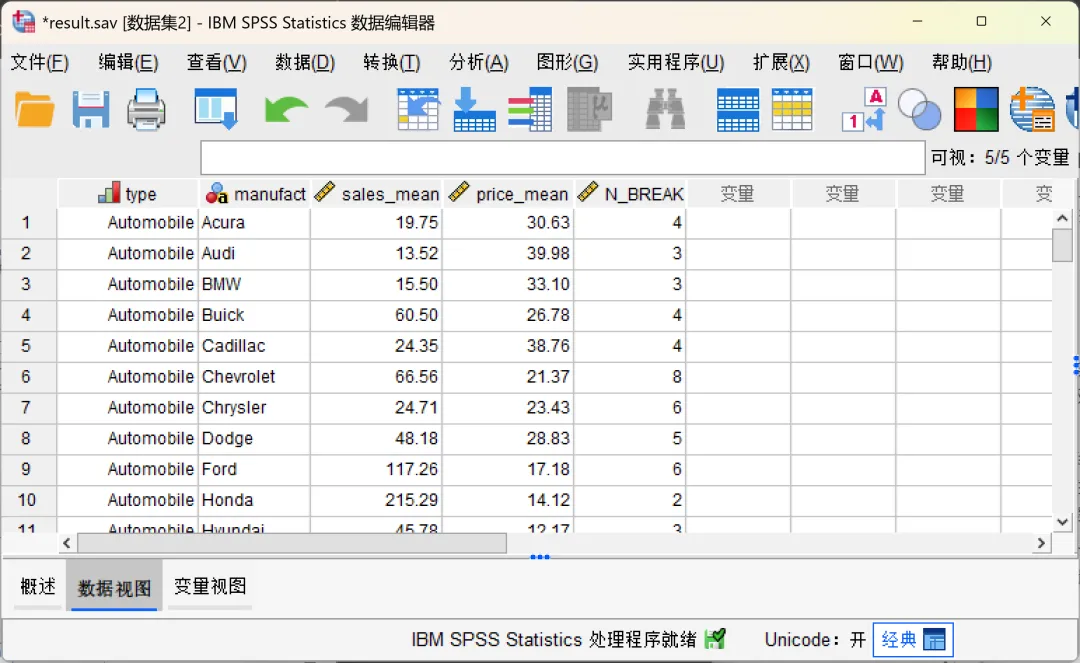Click the first empty 变量 column header
This screenshot has height=663, width=1080.
[738, 194]
